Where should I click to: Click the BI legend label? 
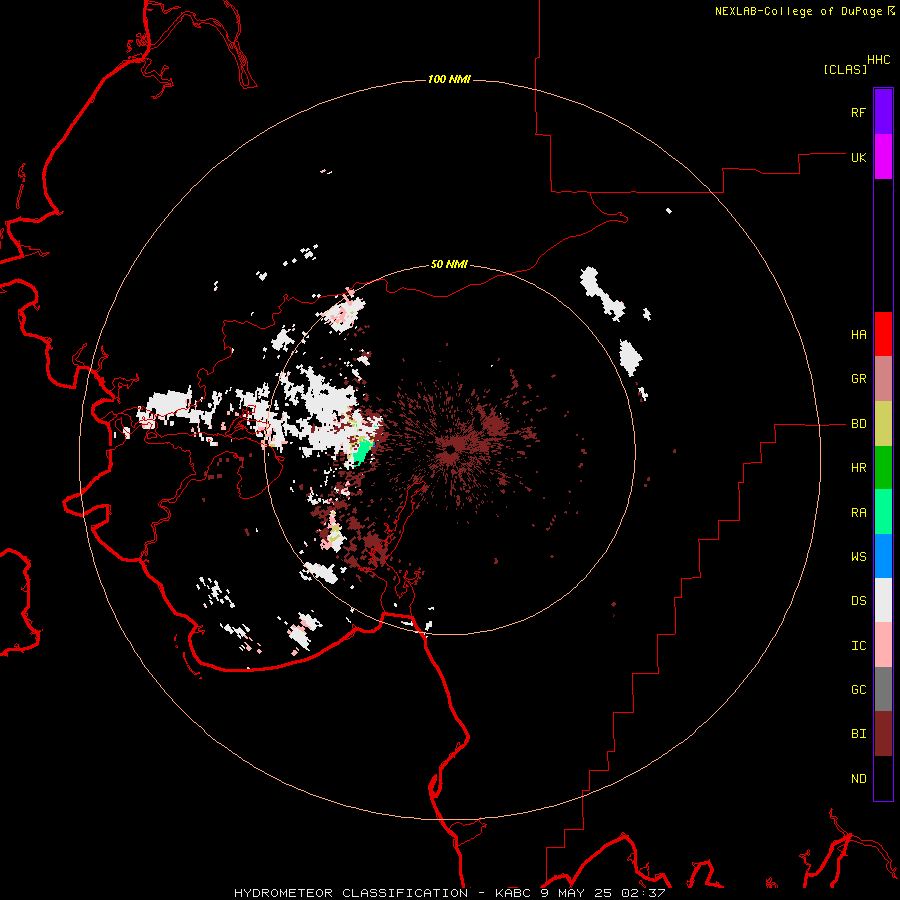858,734
